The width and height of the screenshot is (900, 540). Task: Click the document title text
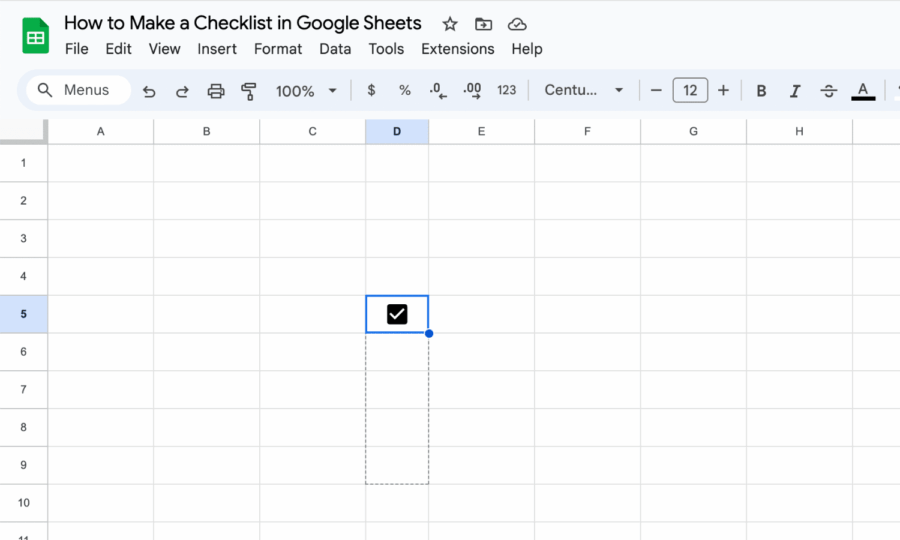(x=242, y=23)
